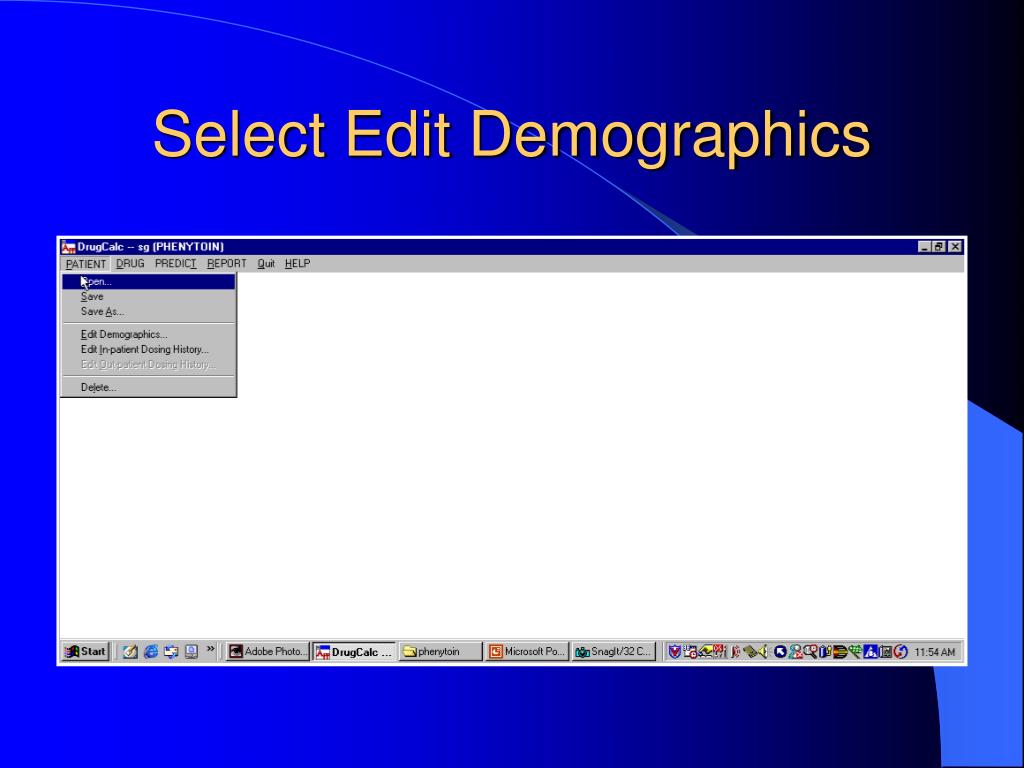Expand the quick launch overflow chevron
Screen dimensions: 1024x768
pyautogui.click(x=210, y=649)
